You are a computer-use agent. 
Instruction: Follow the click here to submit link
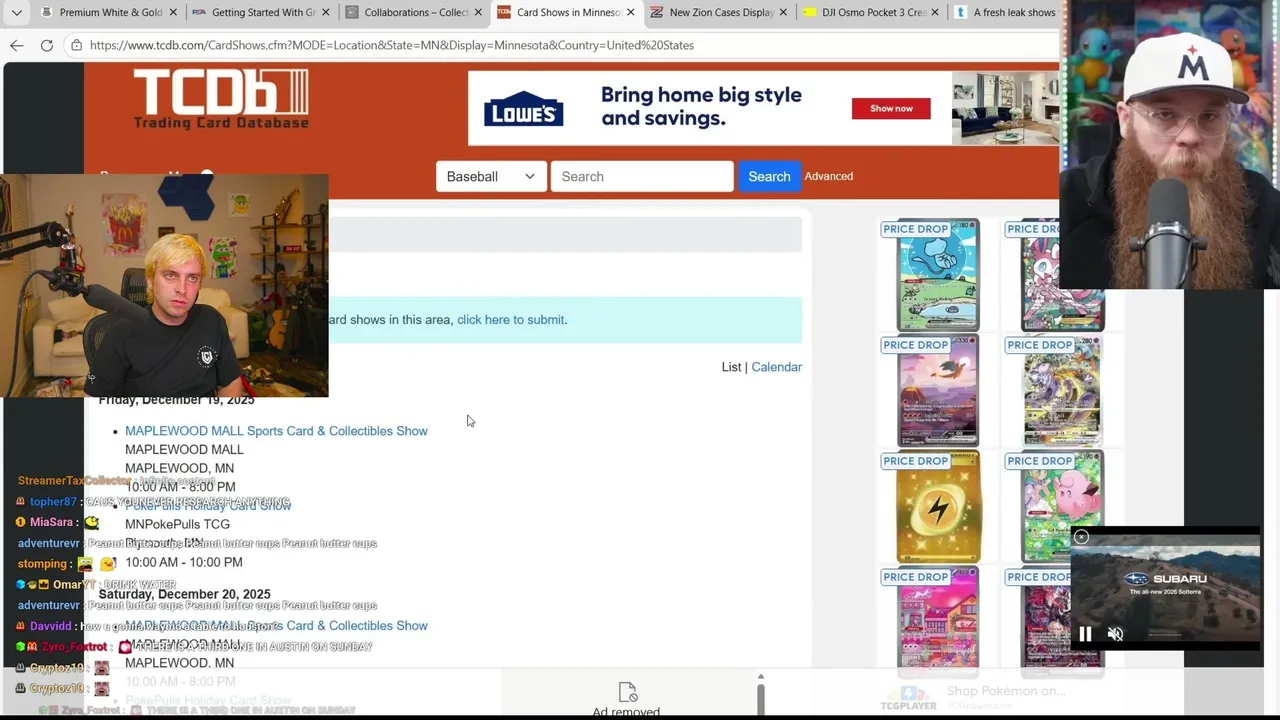(510, 320)
